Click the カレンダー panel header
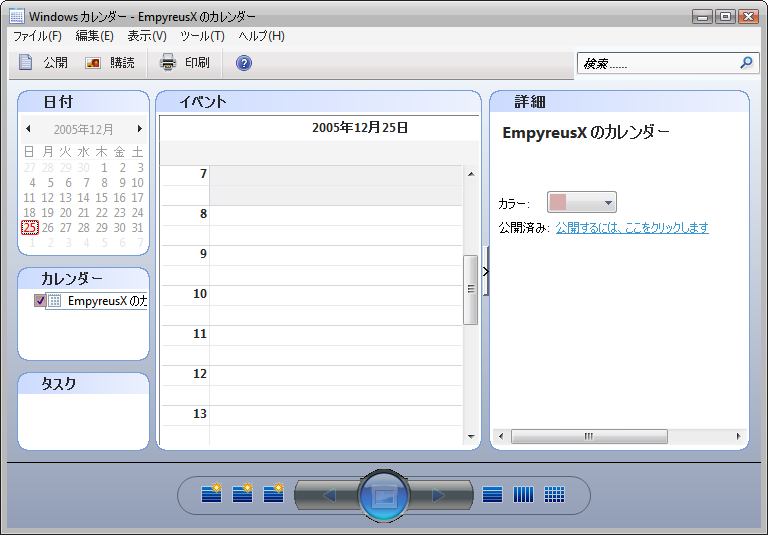The height and width of the screenshot is (535, 768). click(83, 279)
